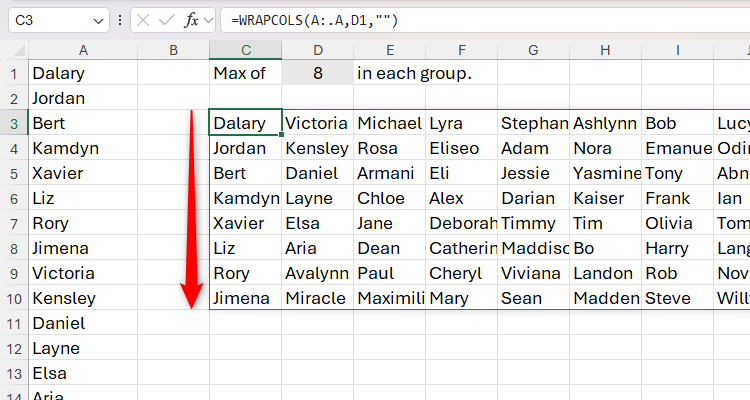Viewport: 750px width, 400px height.
Task: Select cell H9 with Landon
Action: click(606, 273)
